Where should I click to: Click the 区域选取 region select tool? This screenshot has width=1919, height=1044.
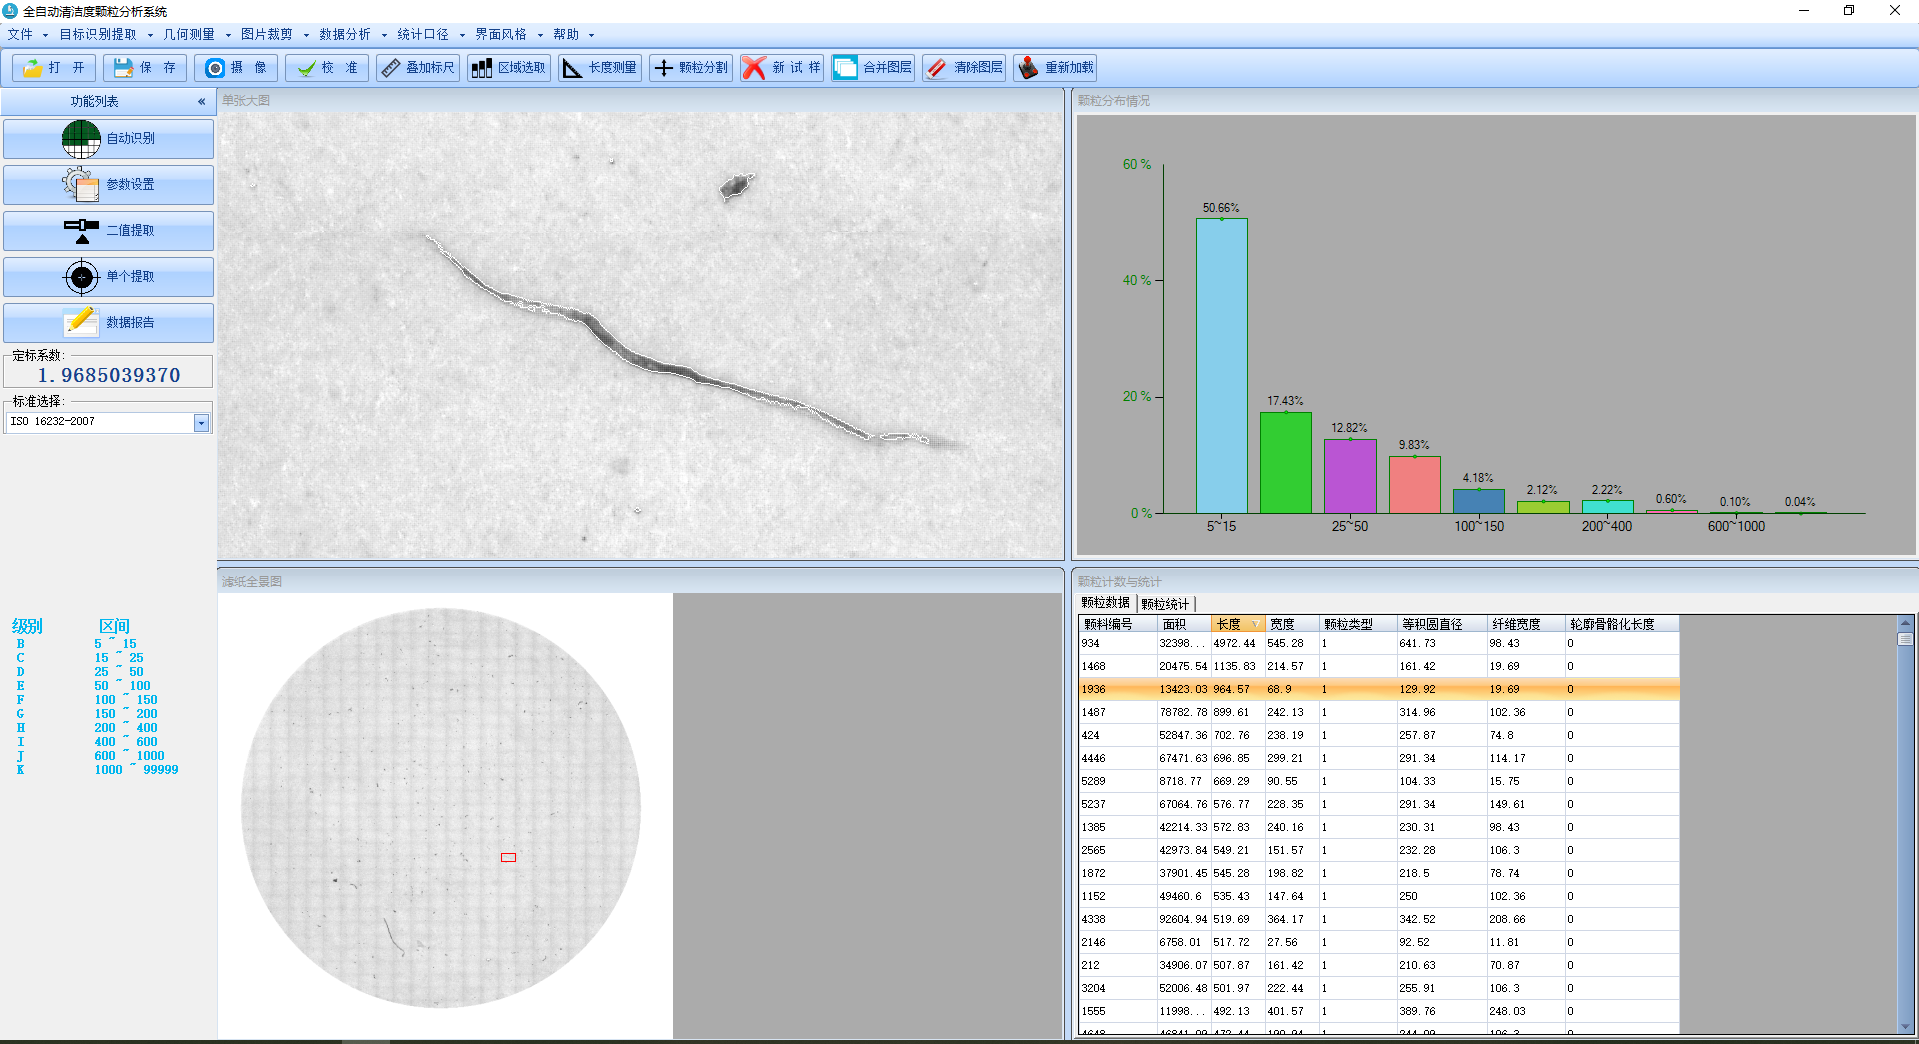point(509,68)
